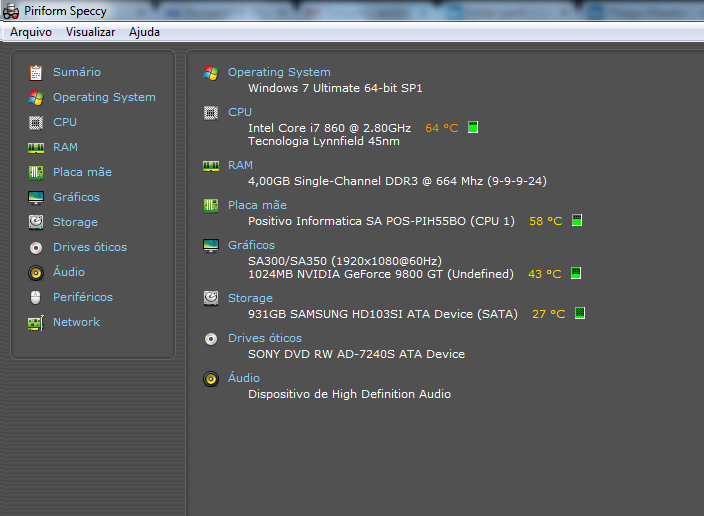Click the Gráficos monitor icon in summary panel
The height and width of the screenshot is (516, 704).
(x=211, y=246)
